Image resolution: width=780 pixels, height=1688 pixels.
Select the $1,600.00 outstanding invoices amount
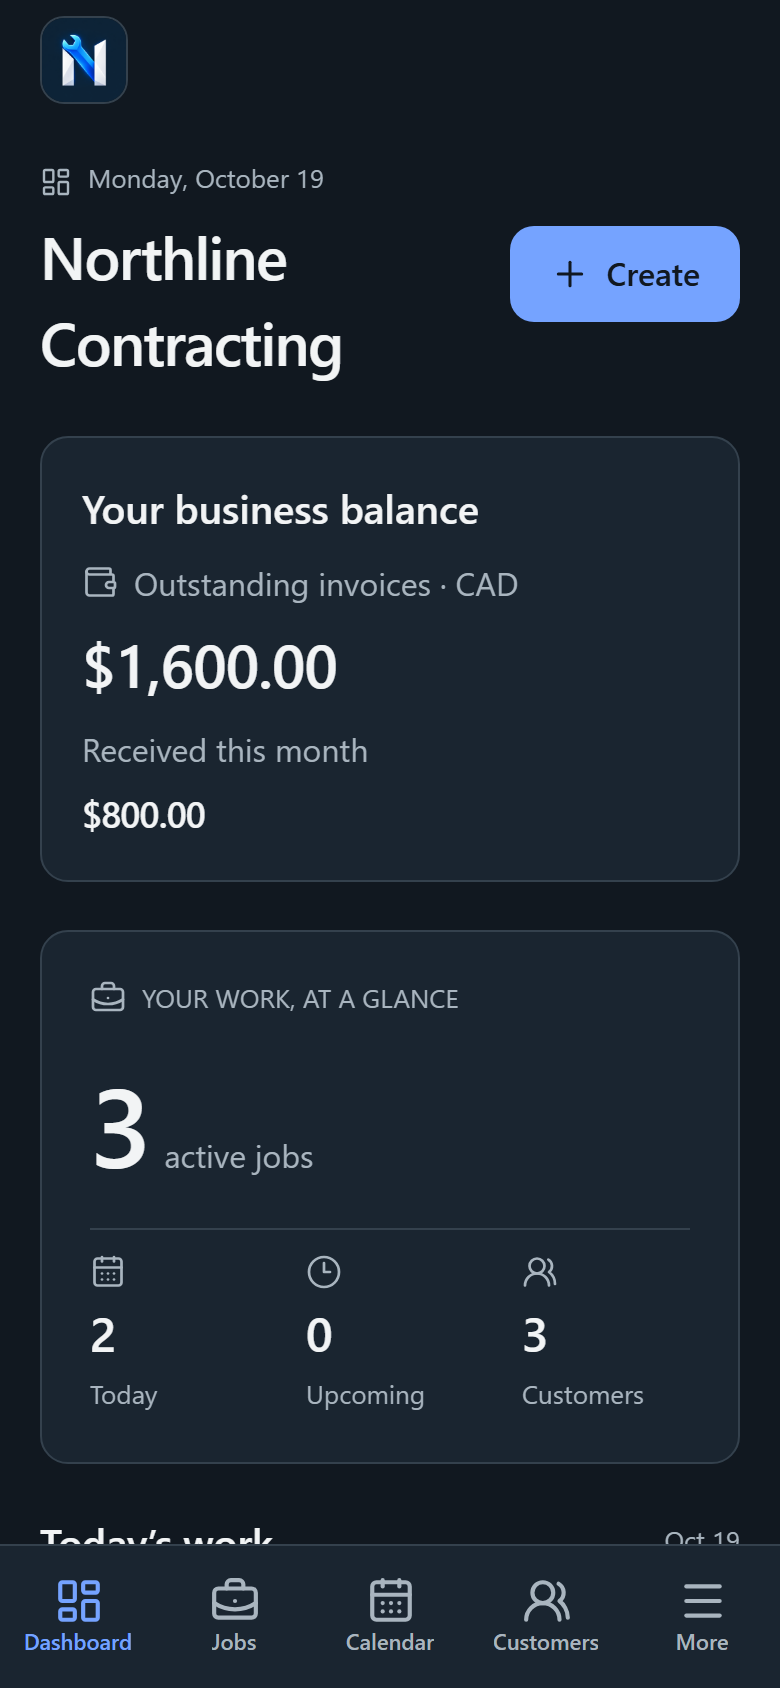point(210,667)
